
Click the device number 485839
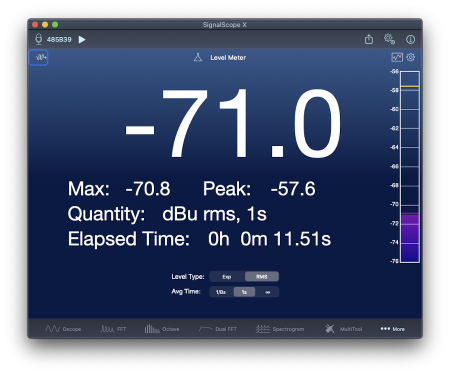[59, 39]
